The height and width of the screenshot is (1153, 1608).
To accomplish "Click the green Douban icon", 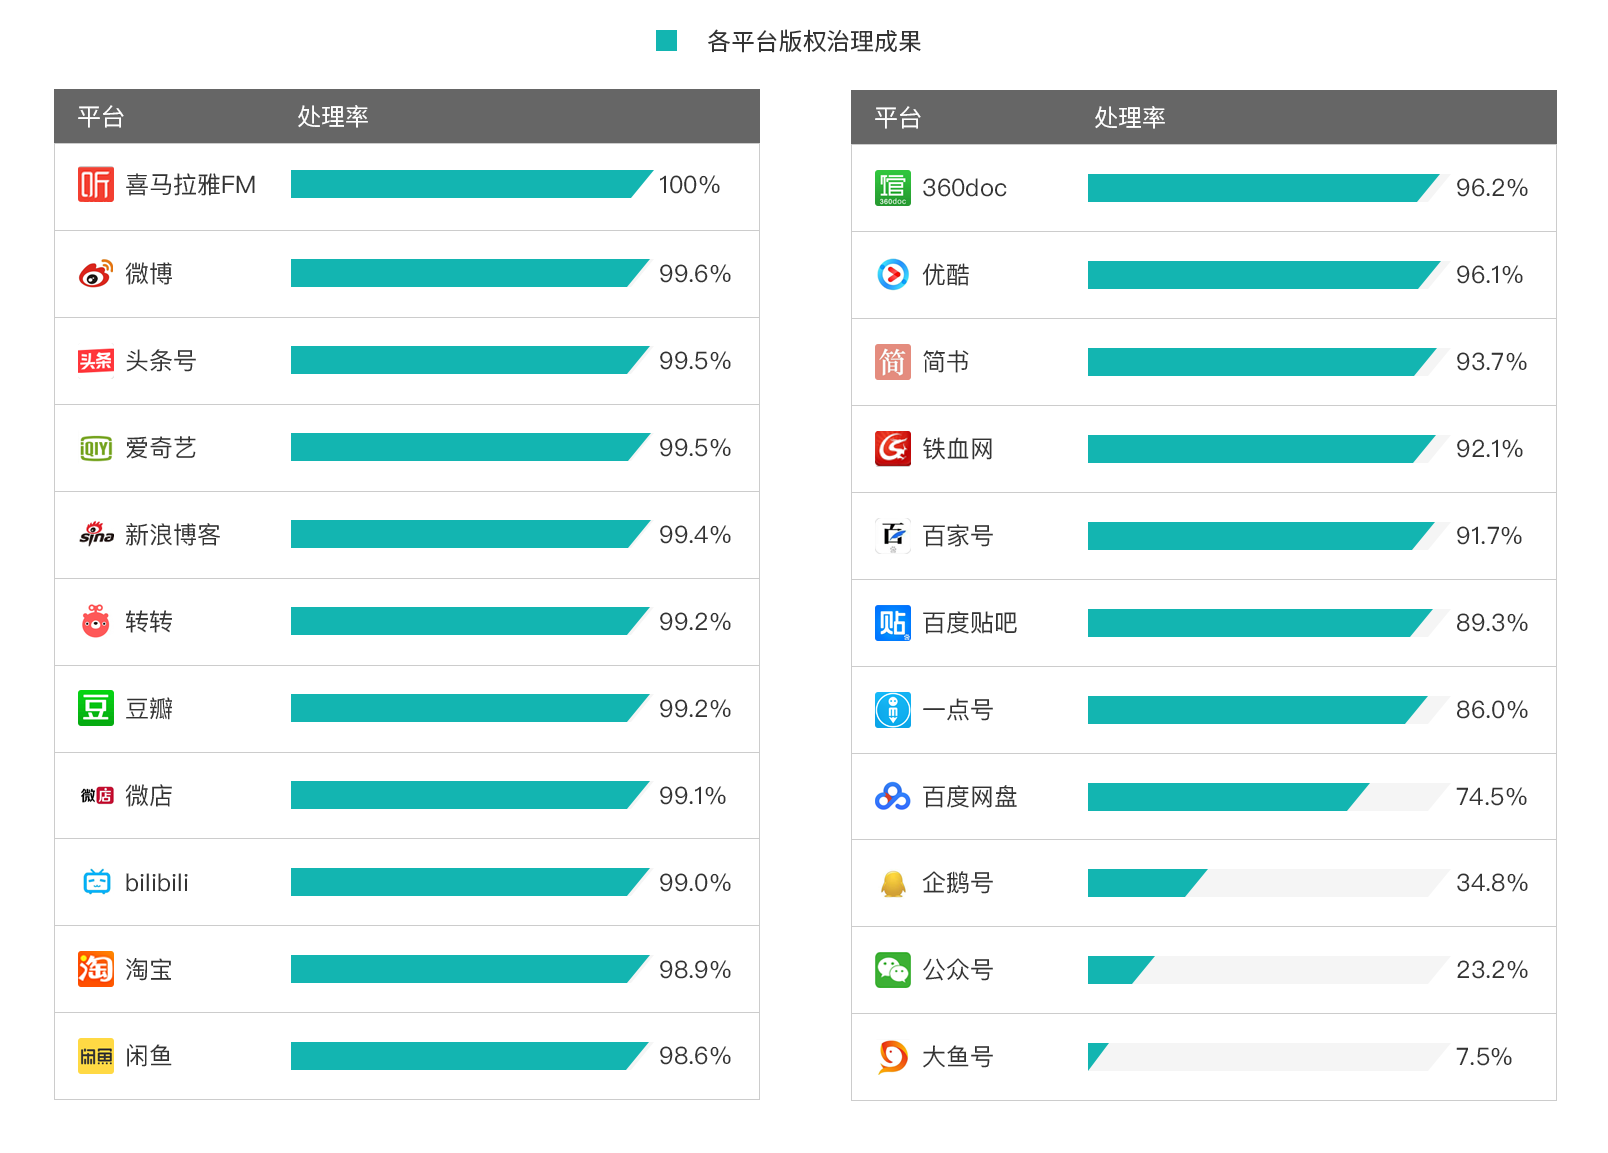I will point(96,709).
